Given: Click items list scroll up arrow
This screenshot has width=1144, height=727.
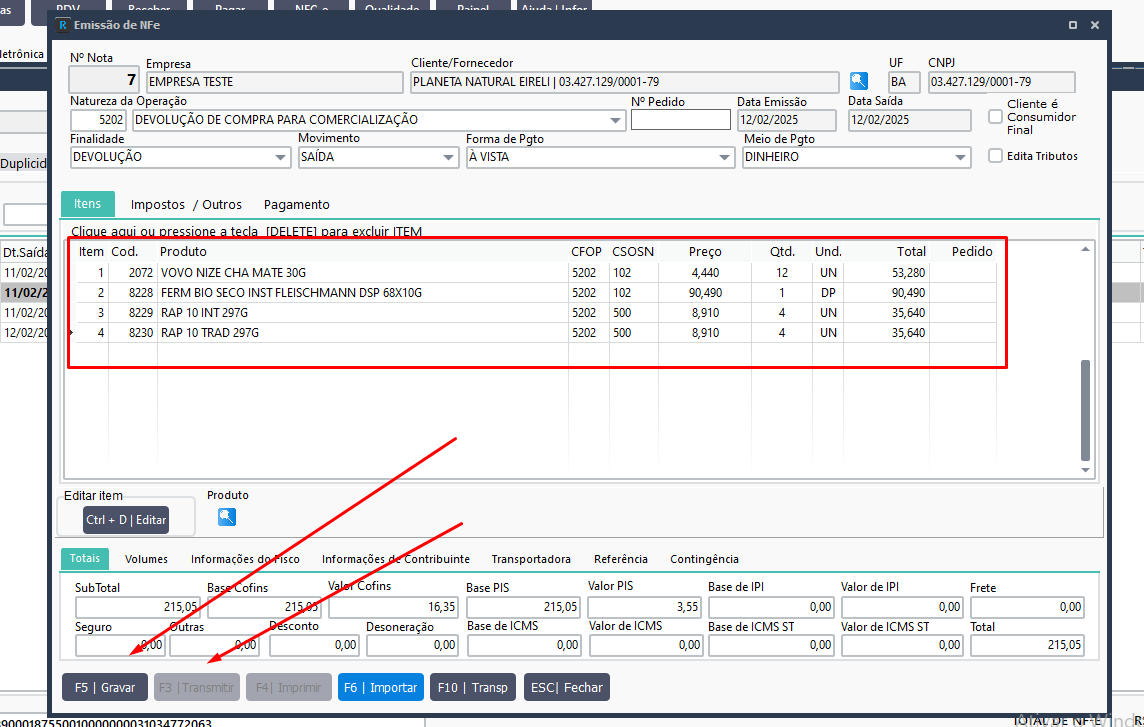Looking at the screenshot, I should tap(1086, 250).
